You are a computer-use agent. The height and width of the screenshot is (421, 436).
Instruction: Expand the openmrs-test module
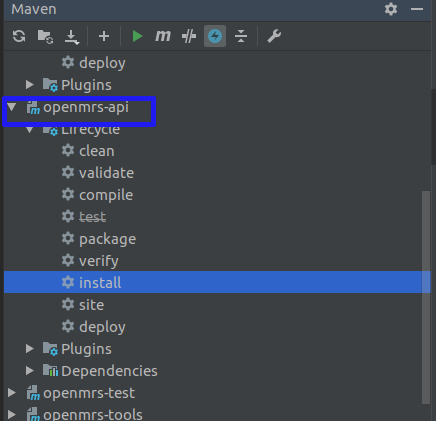[x=12, y=393]
